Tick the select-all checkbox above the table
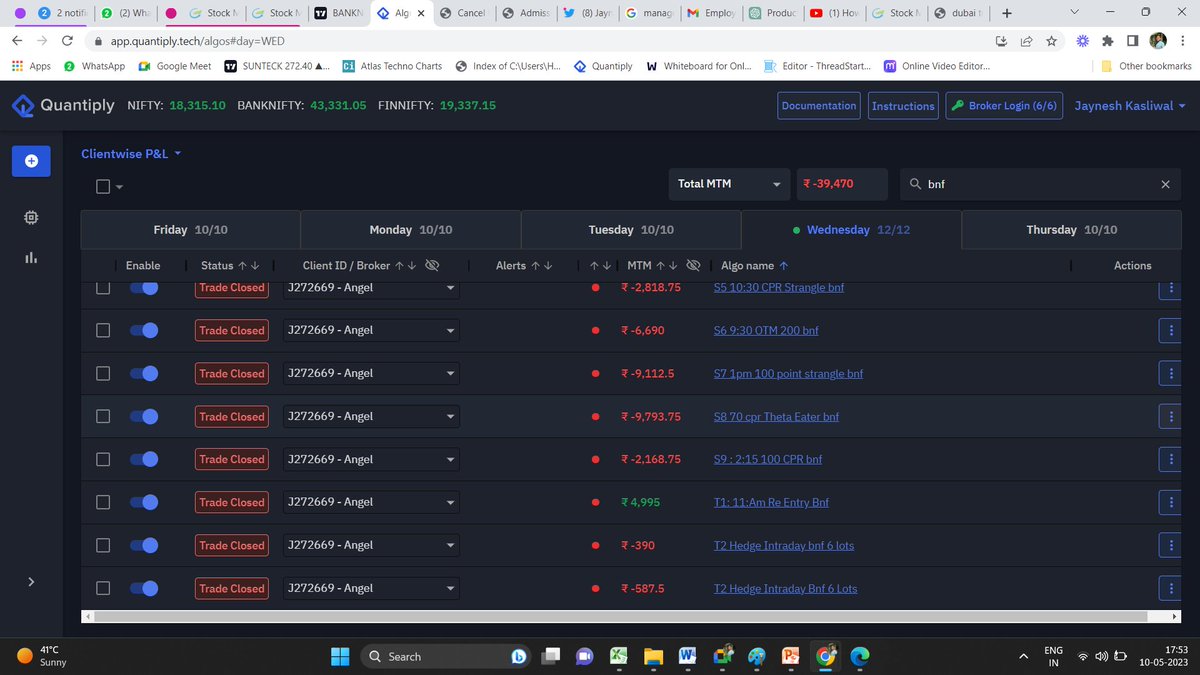The width and height of the screenshot is (1200, 675). point(103,186)
